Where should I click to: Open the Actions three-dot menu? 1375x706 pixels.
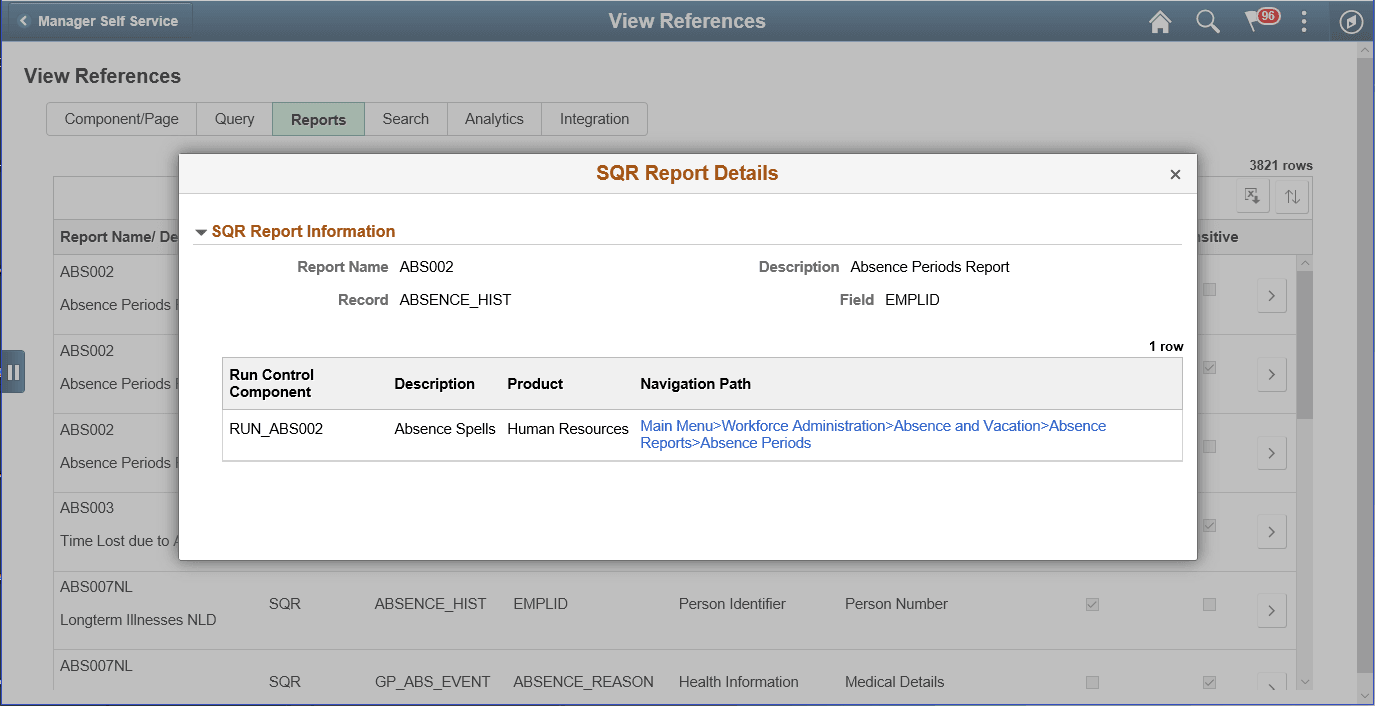pyautogui.click(x=1304, y=21)
